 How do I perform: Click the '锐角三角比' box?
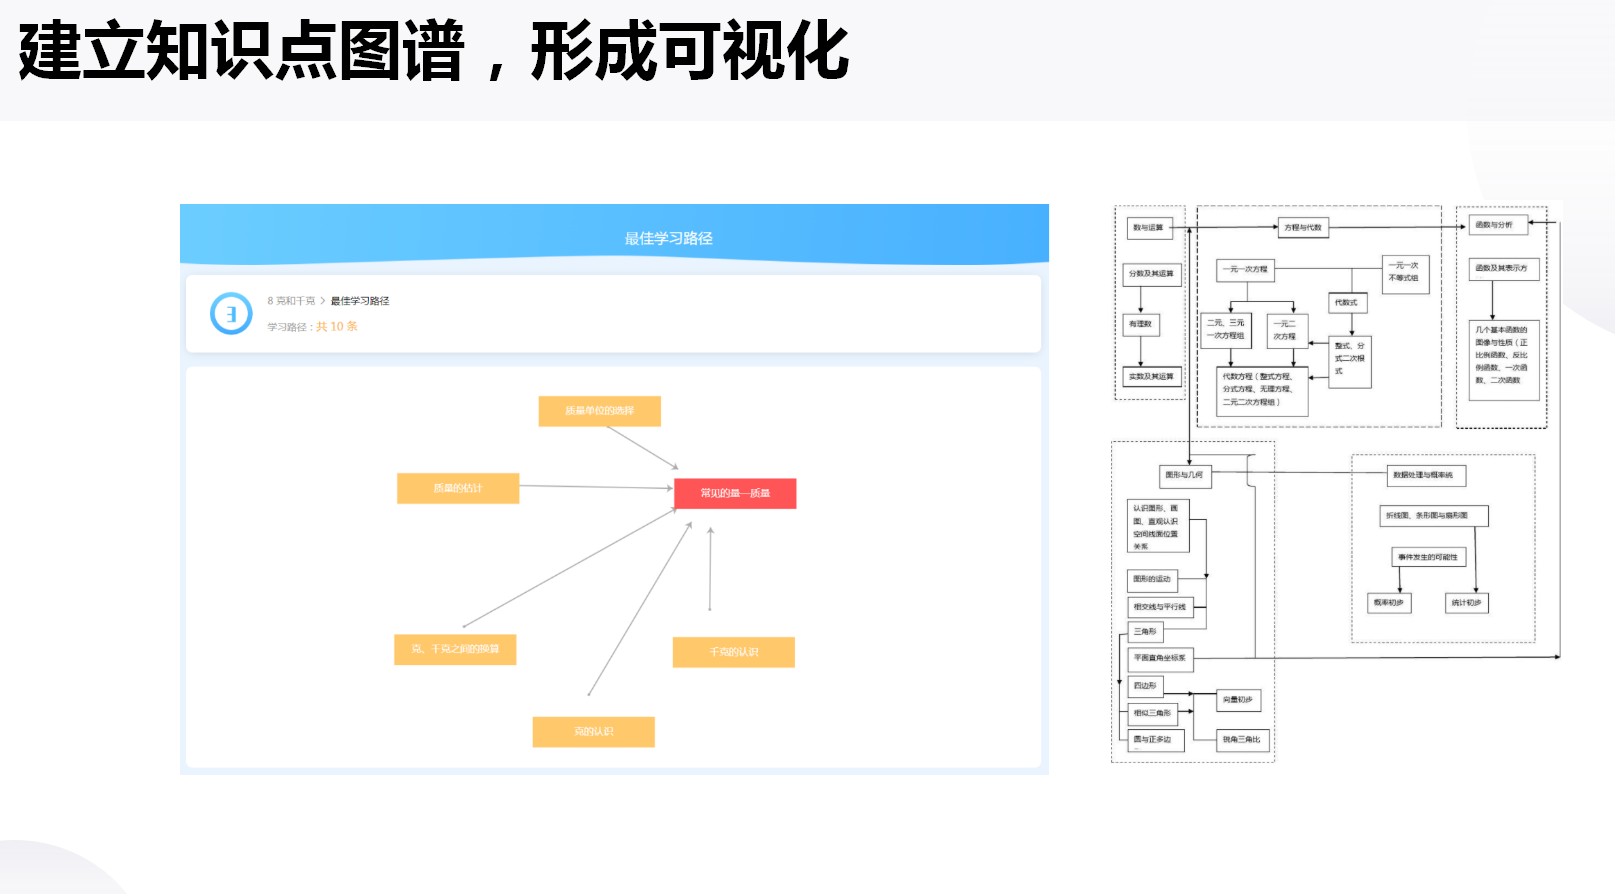1243,740
